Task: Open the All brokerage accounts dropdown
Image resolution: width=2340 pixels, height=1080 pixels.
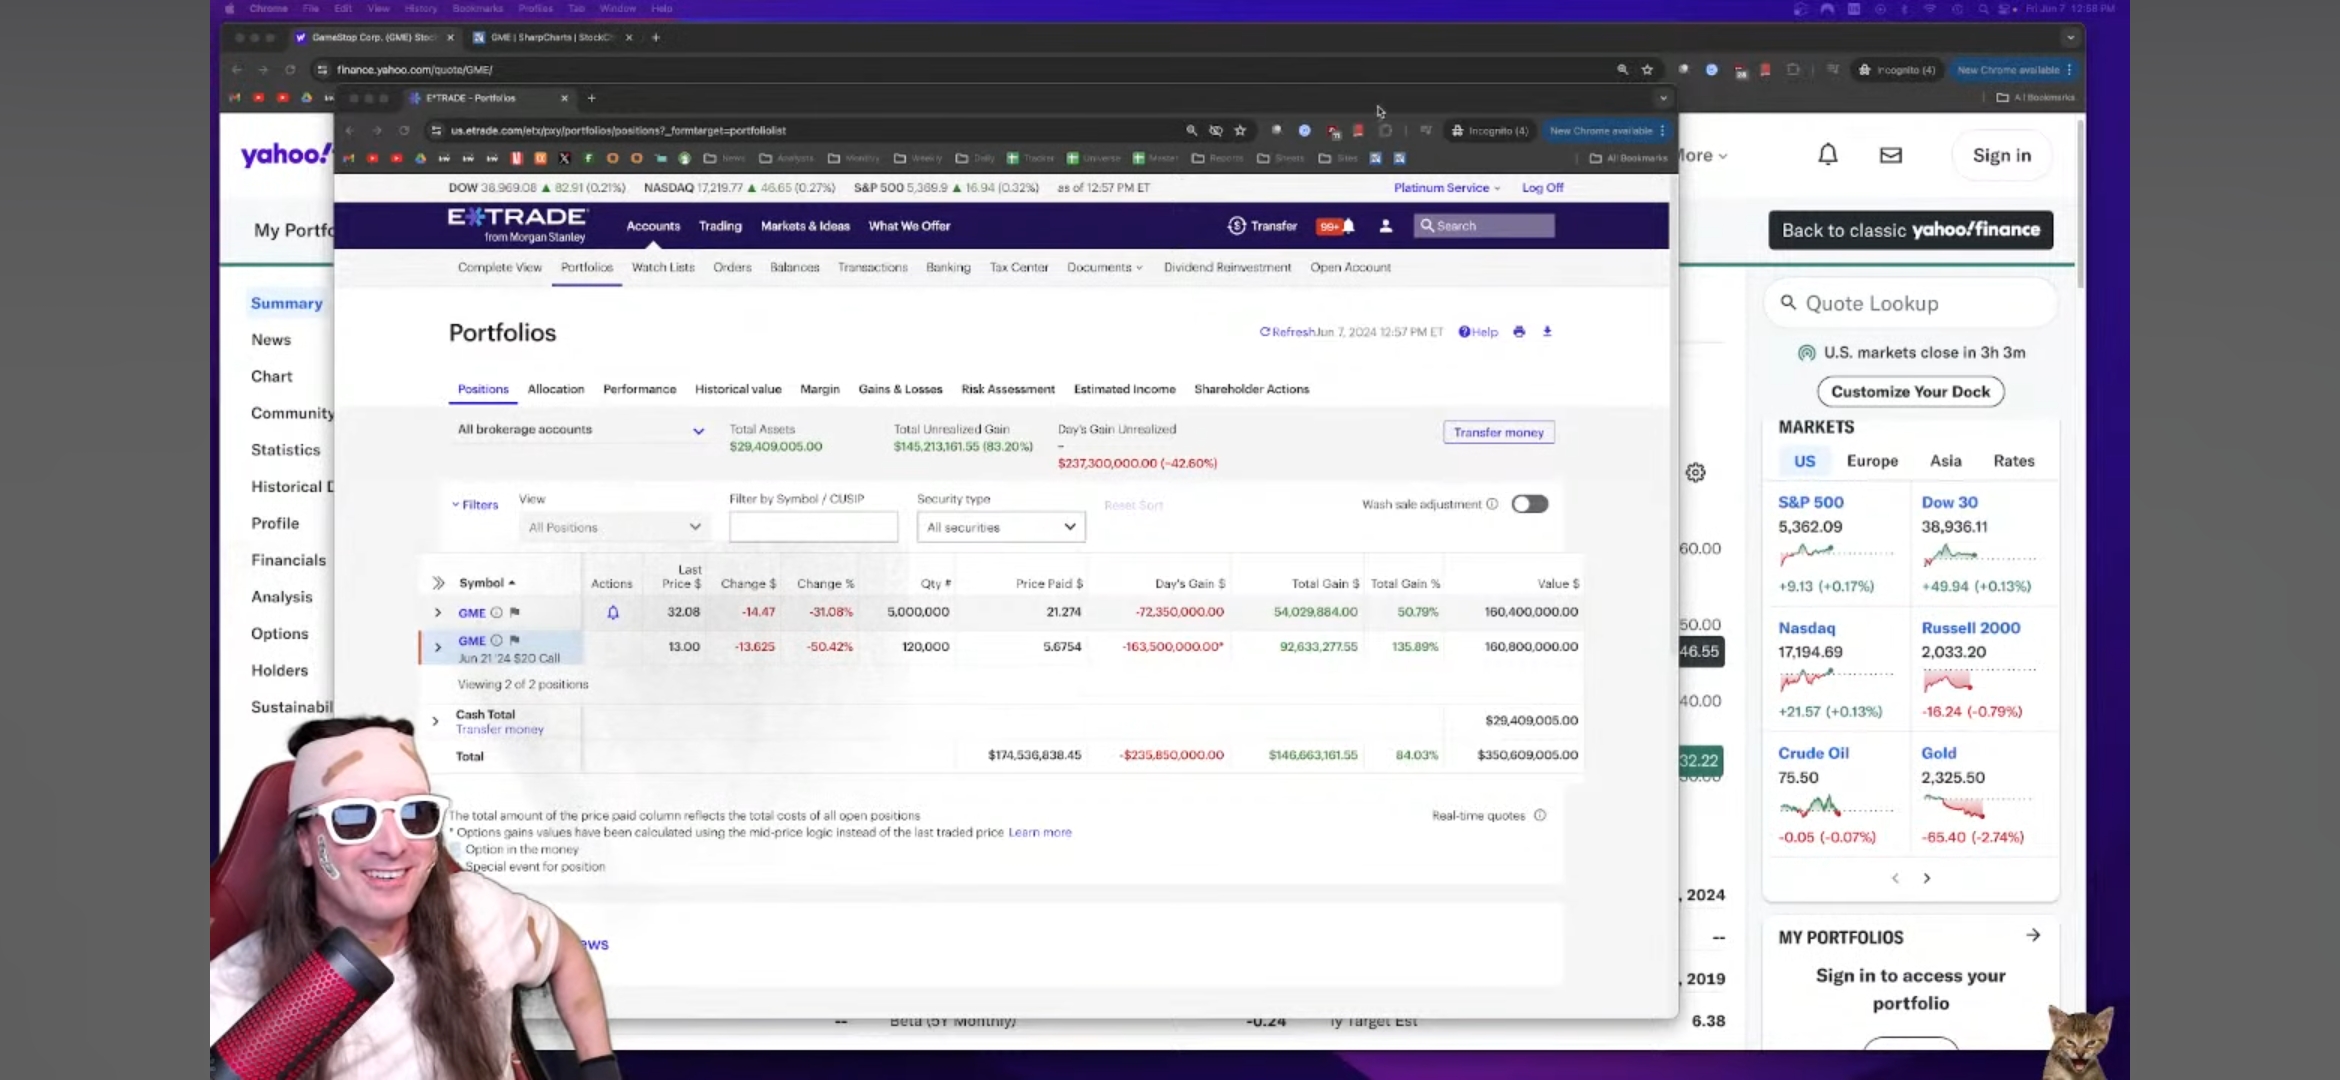Action: 580,430
